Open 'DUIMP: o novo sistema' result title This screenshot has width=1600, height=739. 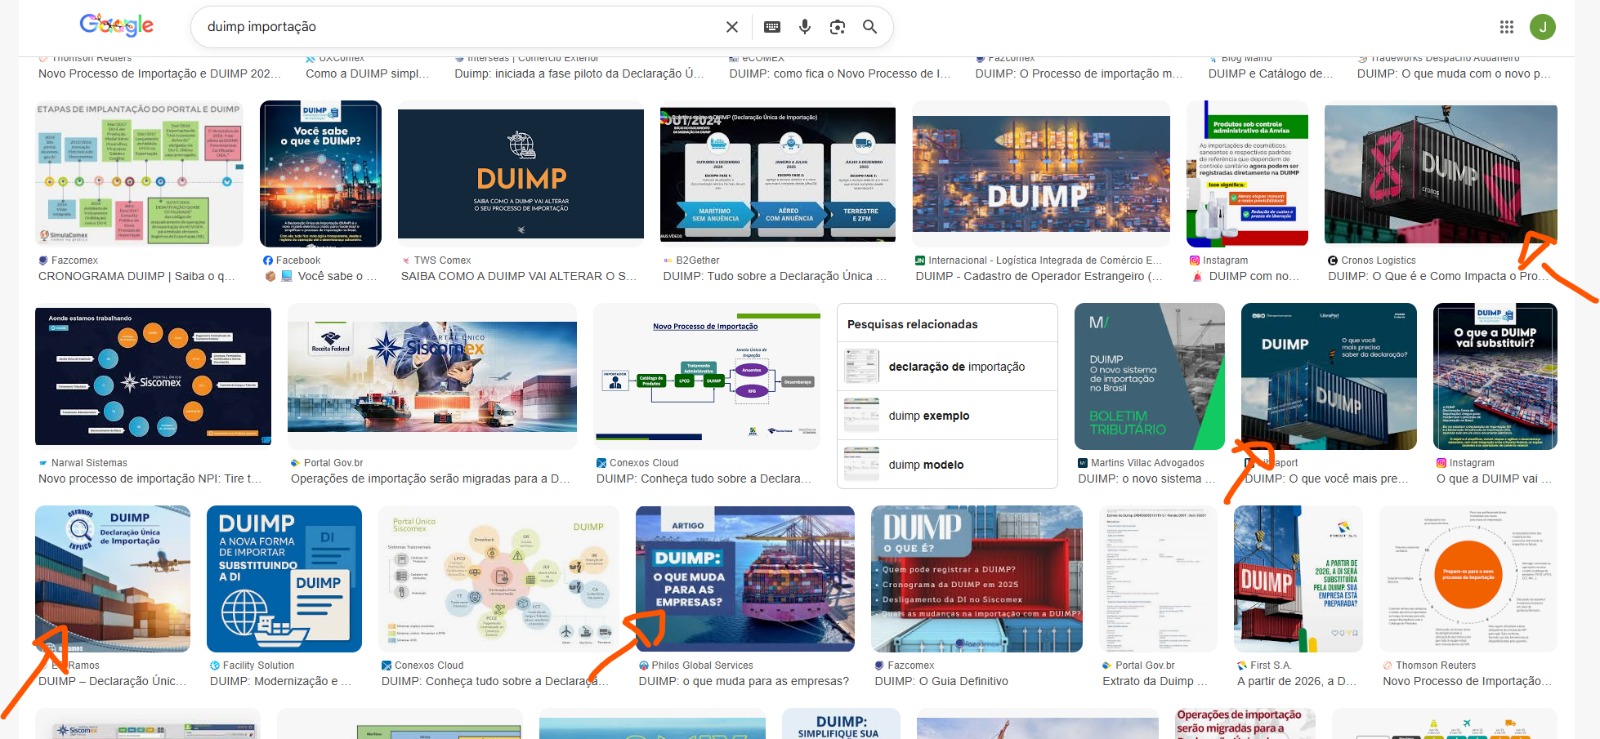coord(1147,479)
